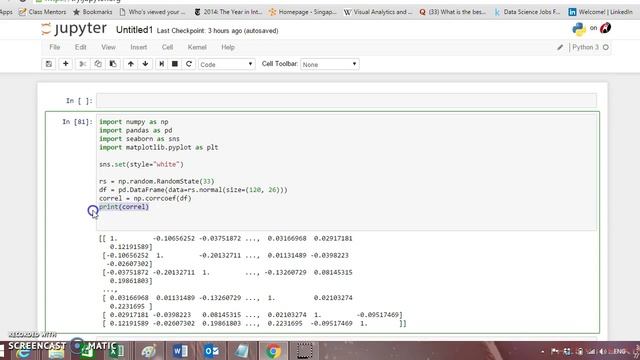Open the Cell menu
Viewport: 640px width, 360px height.
pyautogui.click(x=167, y=47)
